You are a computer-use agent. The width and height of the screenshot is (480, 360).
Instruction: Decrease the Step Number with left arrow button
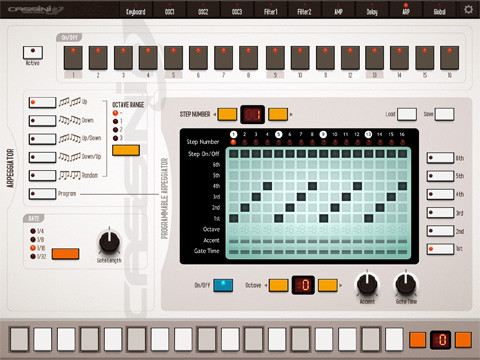tap(227, 114)
